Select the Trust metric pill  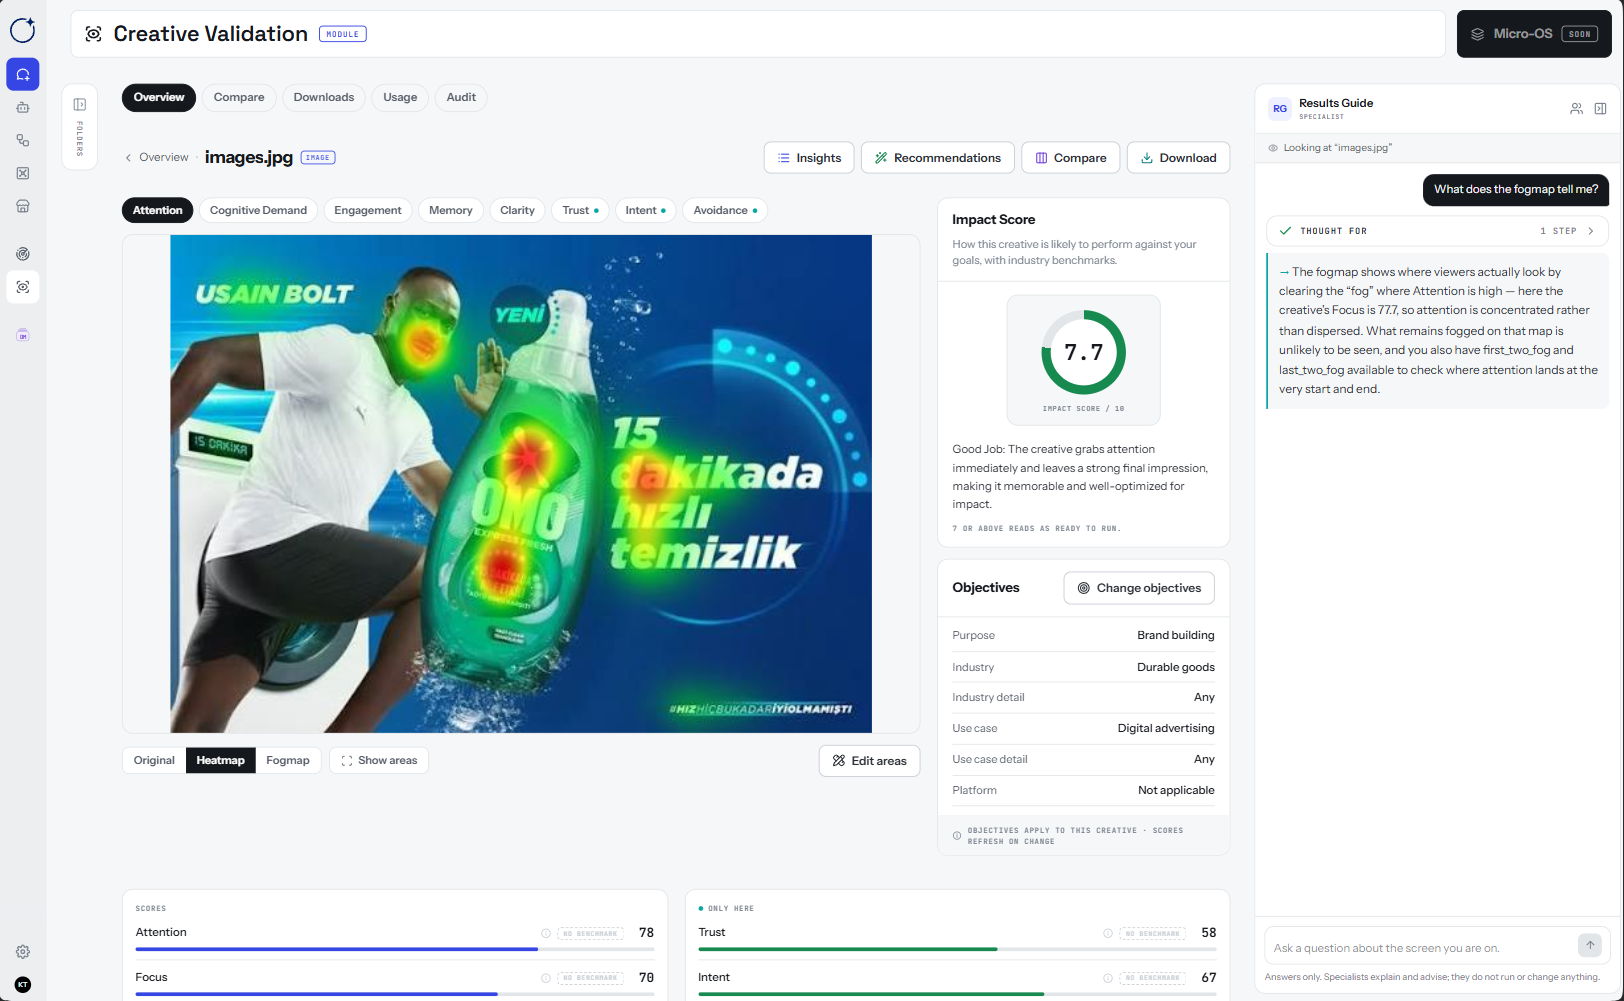point(580,210)
